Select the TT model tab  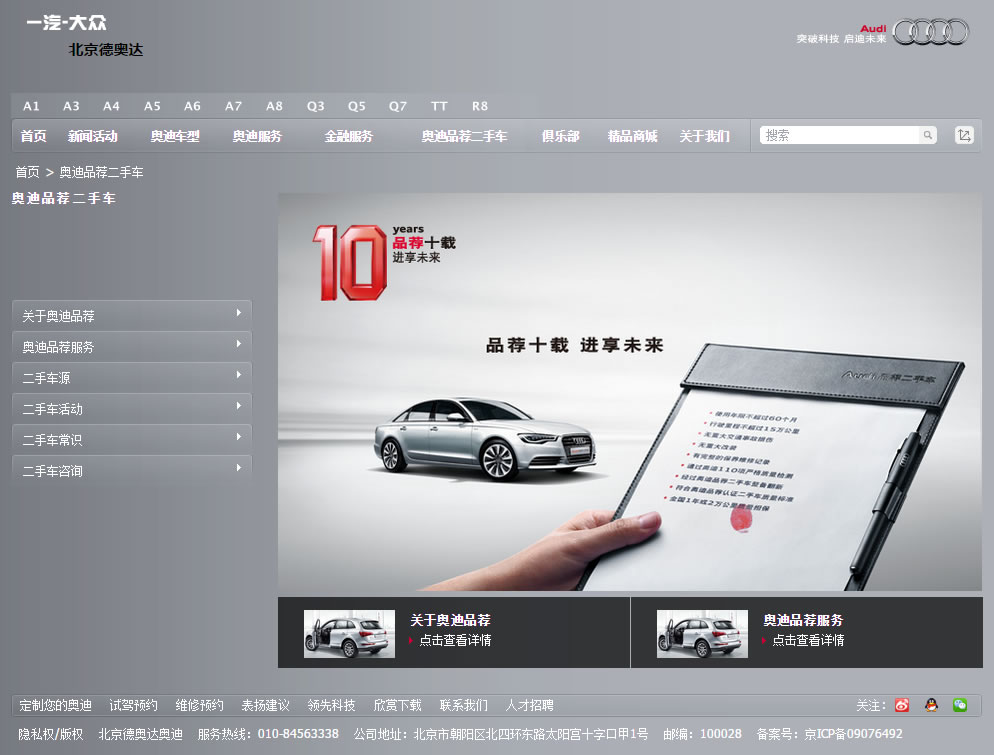(439, 106)
